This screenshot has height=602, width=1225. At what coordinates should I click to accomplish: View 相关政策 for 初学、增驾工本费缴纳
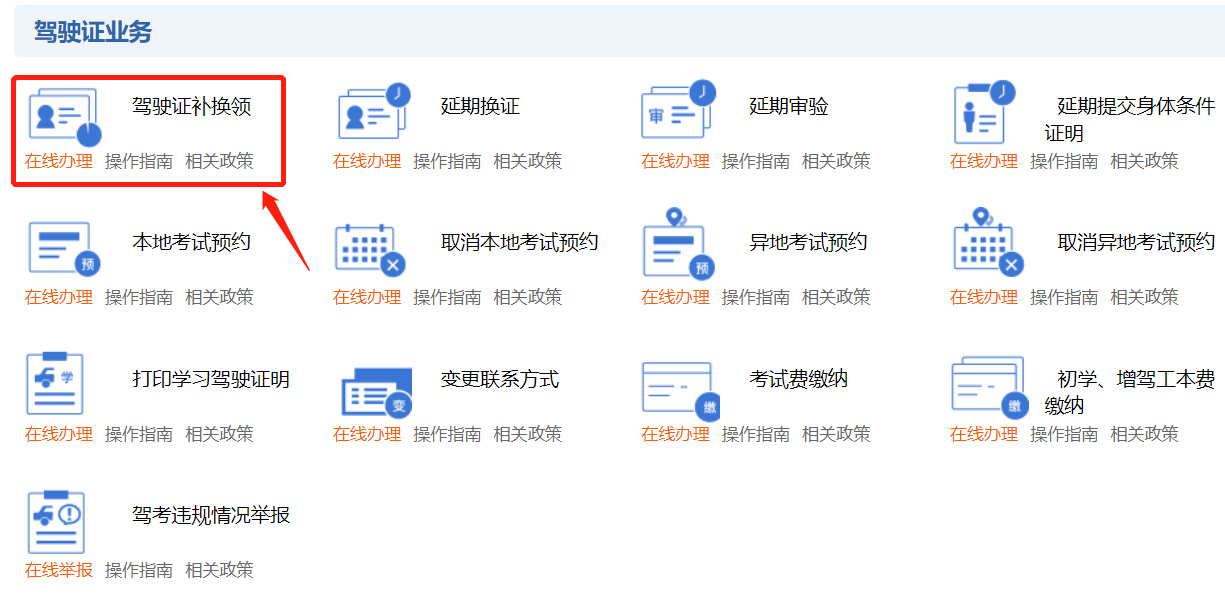click(x=1144, y=434)
